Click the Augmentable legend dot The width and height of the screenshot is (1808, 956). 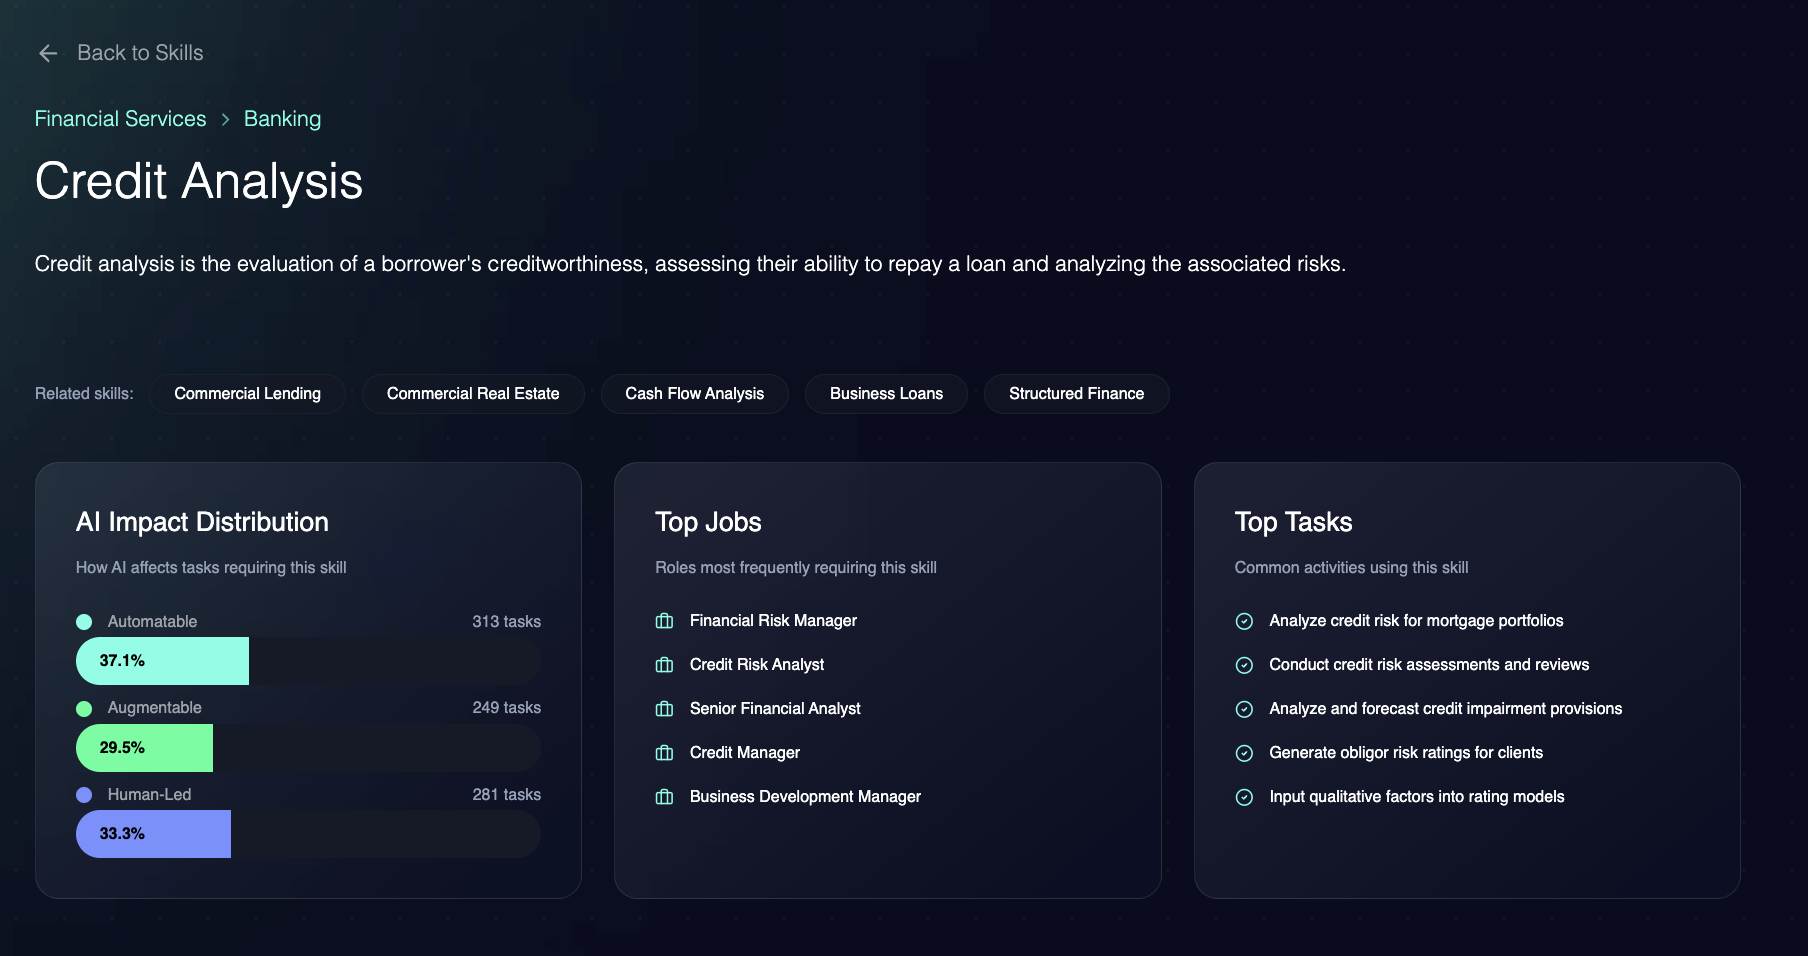pyautogui.click(x=84, y=709)
